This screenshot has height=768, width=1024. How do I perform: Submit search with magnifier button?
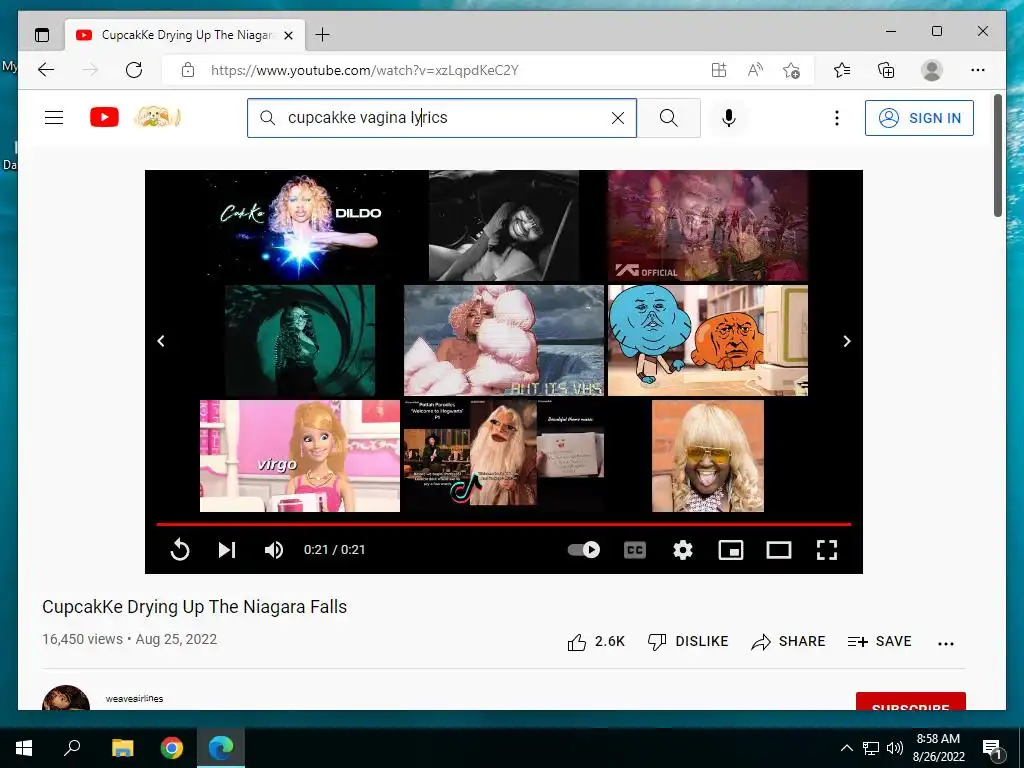[x=669, y=118]
